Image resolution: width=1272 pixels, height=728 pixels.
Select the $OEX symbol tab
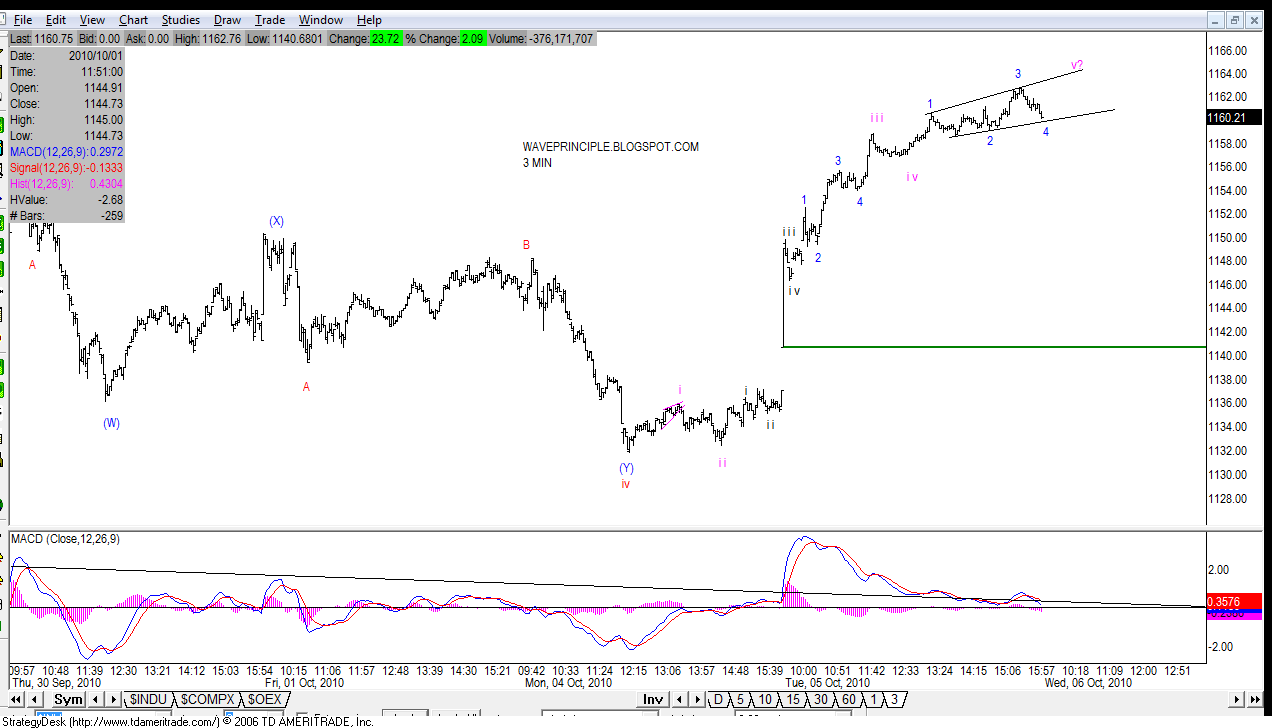coord(266,699)
